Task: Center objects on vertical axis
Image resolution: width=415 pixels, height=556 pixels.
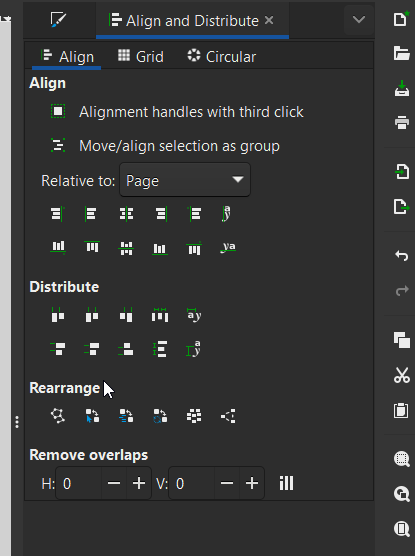Action: pos(126,214)
